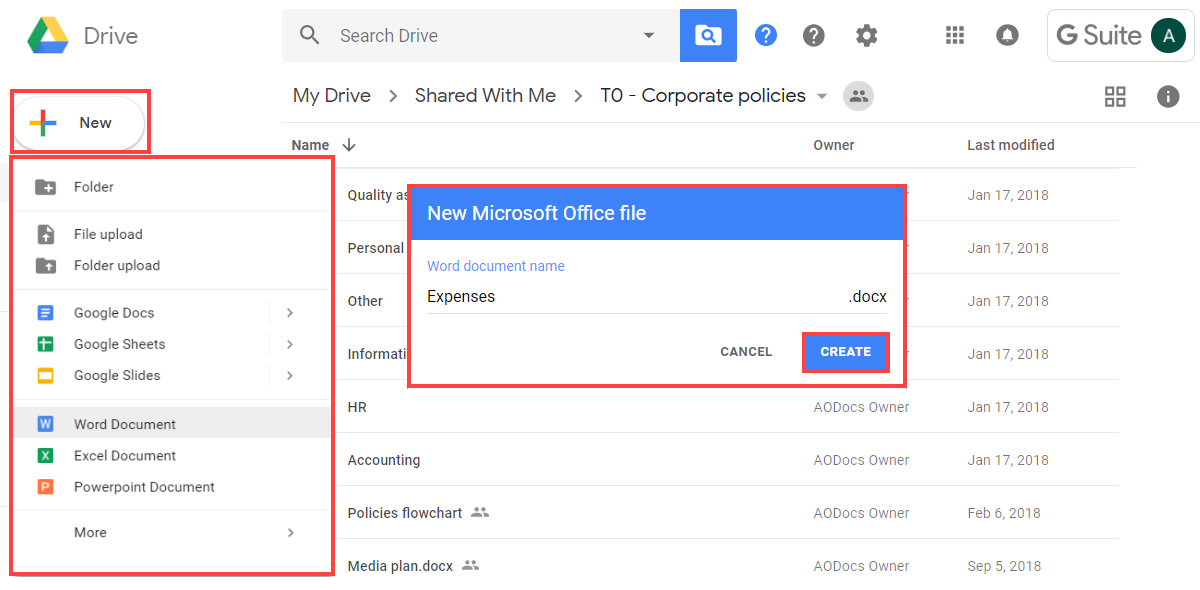
Task: Open the More submenu entry
Action: coord(172,533)
